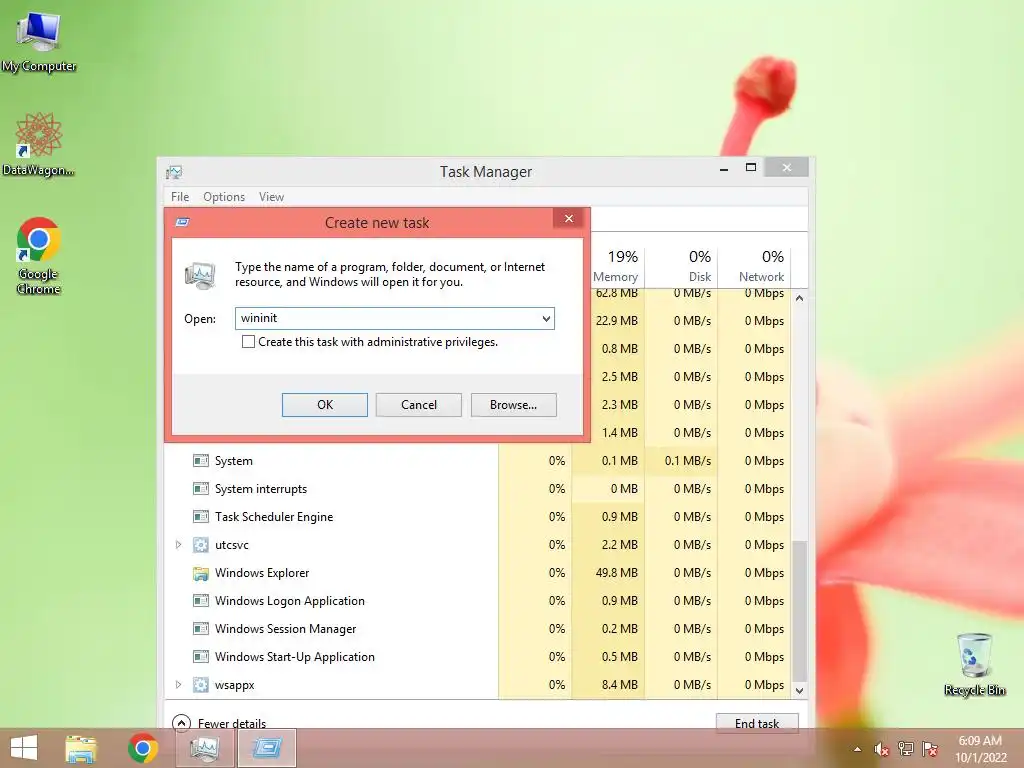Viewport: 1024px width, 768px height.
Task: Open the Windows Start button
Action: [x=24, y=748]
